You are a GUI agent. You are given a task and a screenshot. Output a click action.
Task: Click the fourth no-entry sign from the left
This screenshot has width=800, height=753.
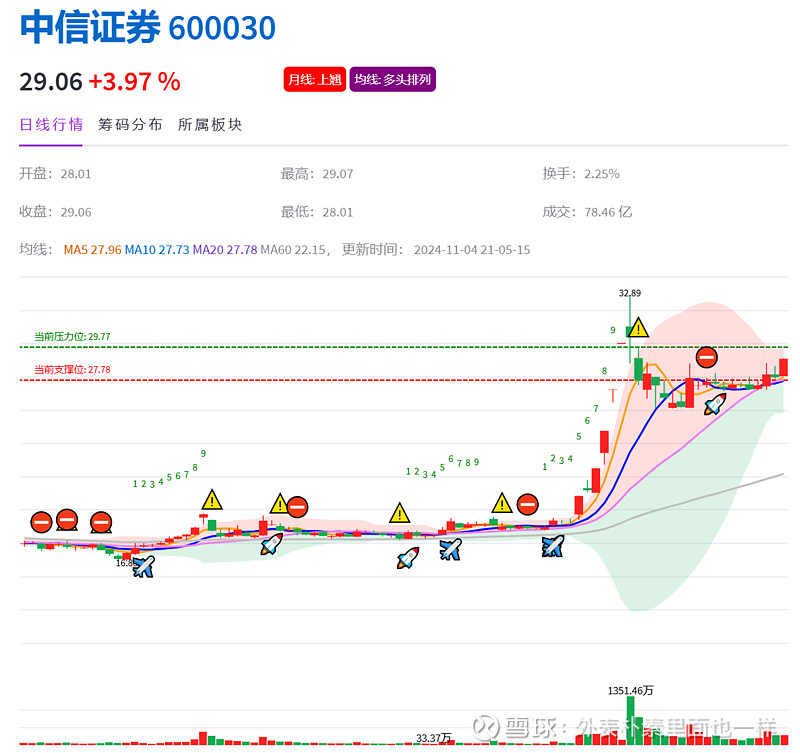297,507
